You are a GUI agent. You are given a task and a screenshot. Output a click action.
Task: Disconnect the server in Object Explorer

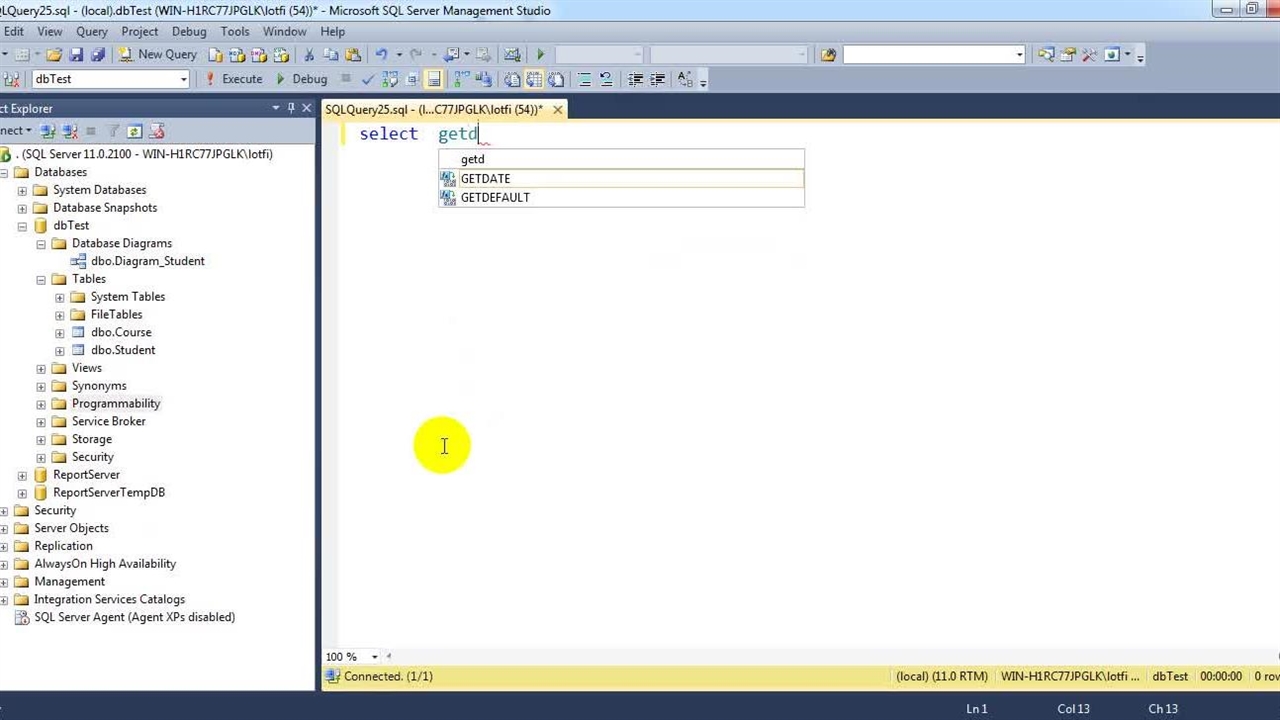tap(69, 131)
